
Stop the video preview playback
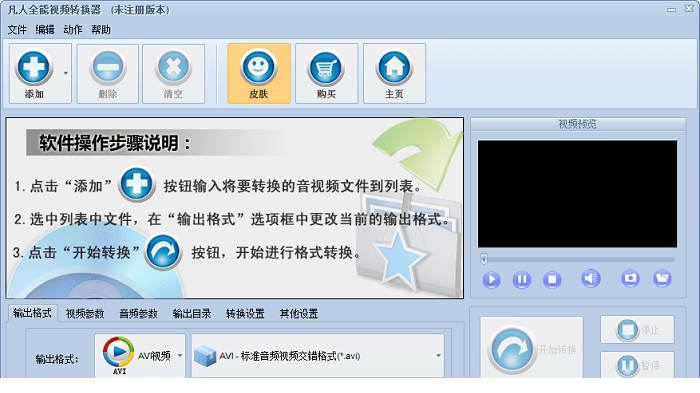(x=552, y=280)
